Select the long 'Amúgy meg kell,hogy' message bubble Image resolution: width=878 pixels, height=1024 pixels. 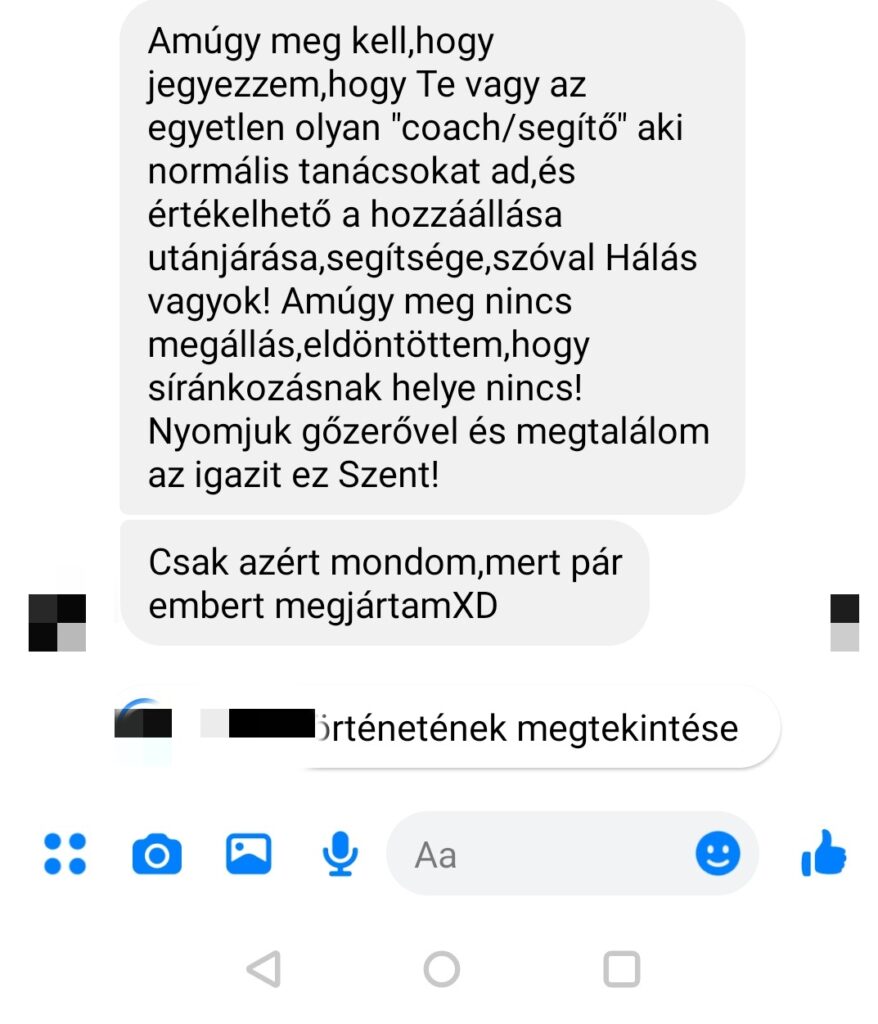[x=432, y=257]
